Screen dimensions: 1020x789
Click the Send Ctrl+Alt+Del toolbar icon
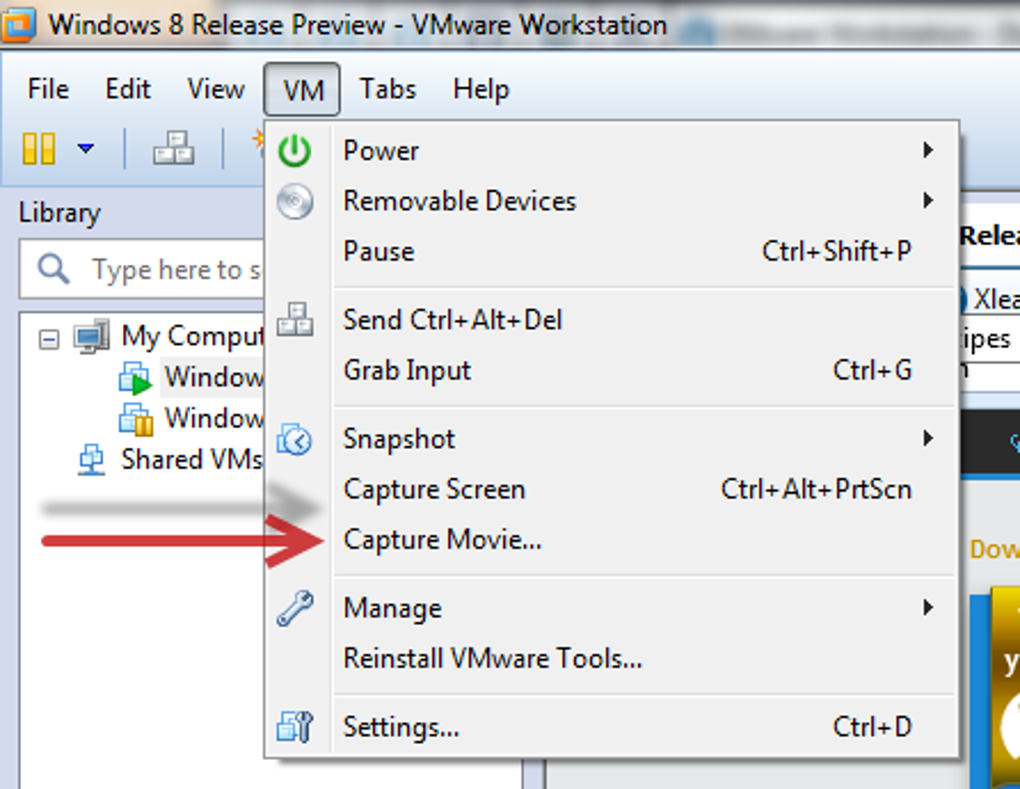[x=173, y=150]
